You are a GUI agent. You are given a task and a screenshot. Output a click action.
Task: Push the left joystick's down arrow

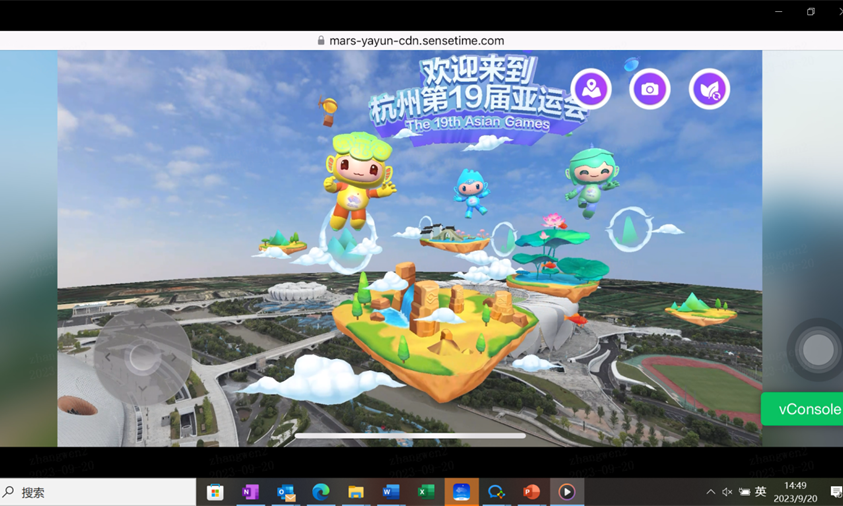tap(142, 388)
